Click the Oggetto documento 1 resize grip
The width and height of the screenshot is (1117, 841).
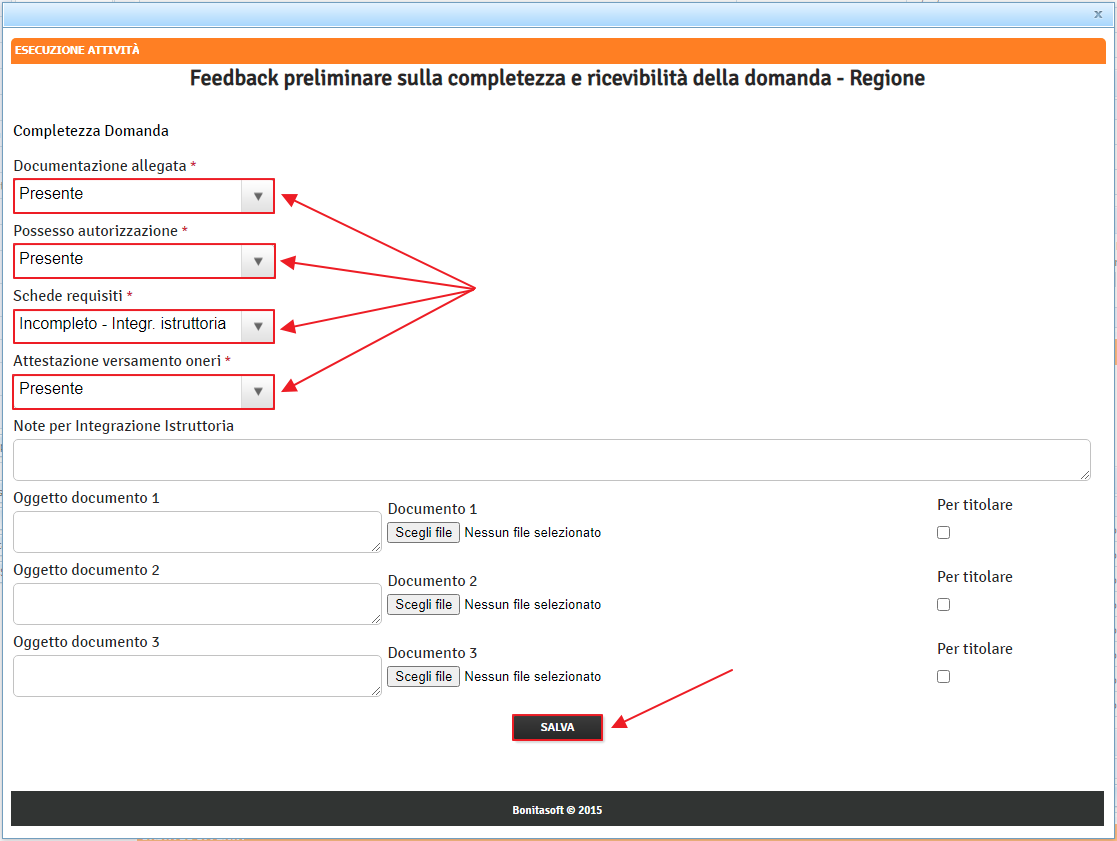pyautogui.click(x=377, y=547)
